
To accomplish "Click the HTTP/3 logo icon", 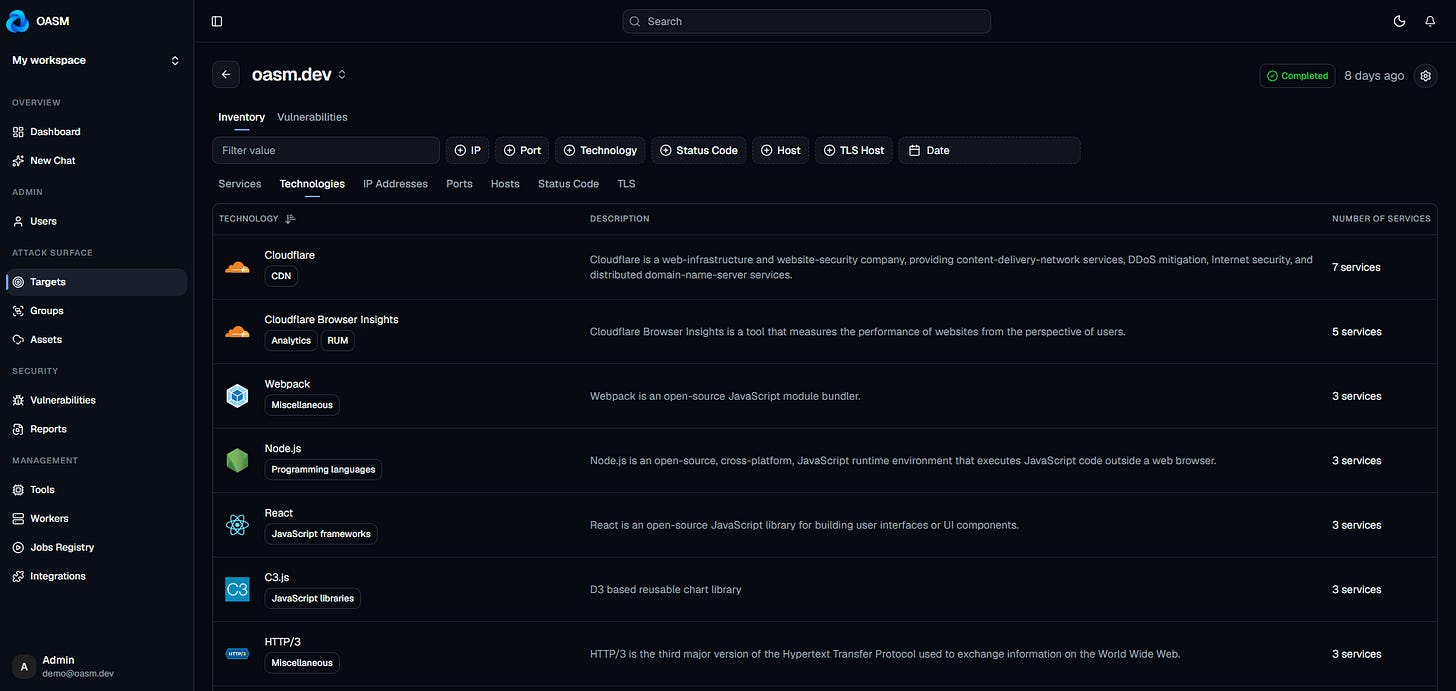I will pos(237,654).
